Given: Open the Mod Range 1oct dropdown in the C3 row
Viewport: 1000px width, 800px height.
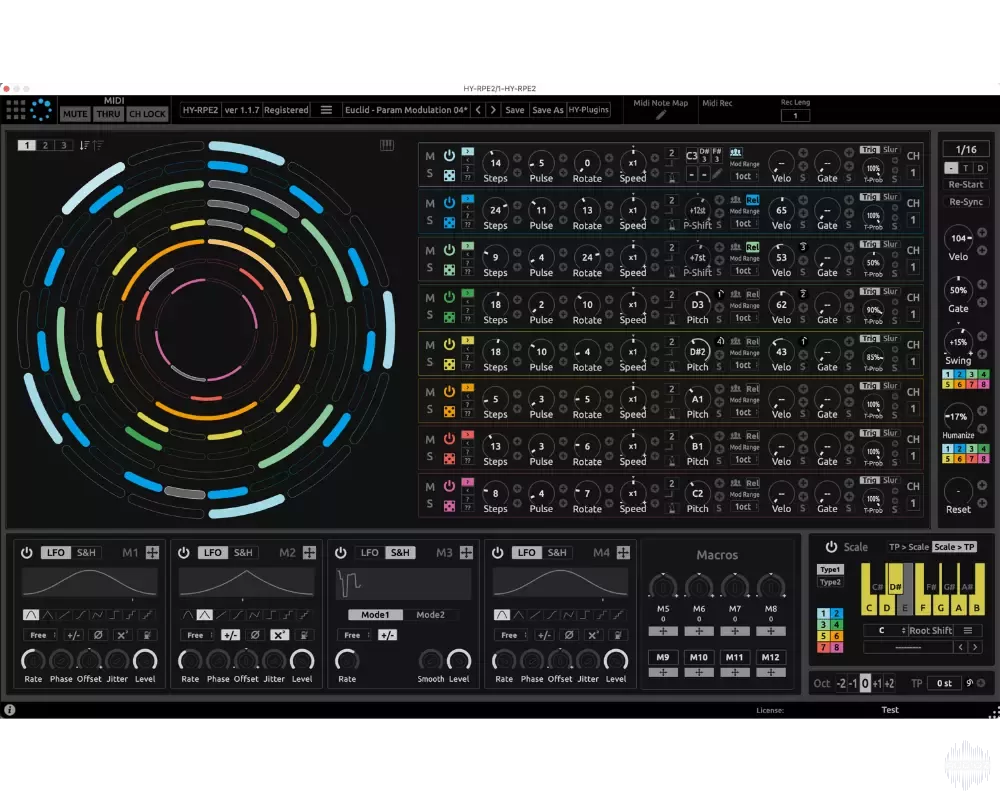Looking at the screenshot, I should (744, 176).
